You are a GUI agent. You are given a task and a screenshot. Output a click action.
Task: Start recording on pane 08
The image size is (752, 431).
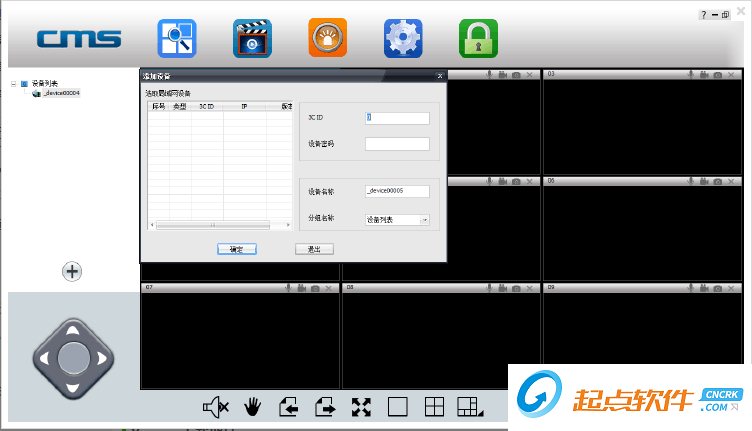(x=503, y=288)
